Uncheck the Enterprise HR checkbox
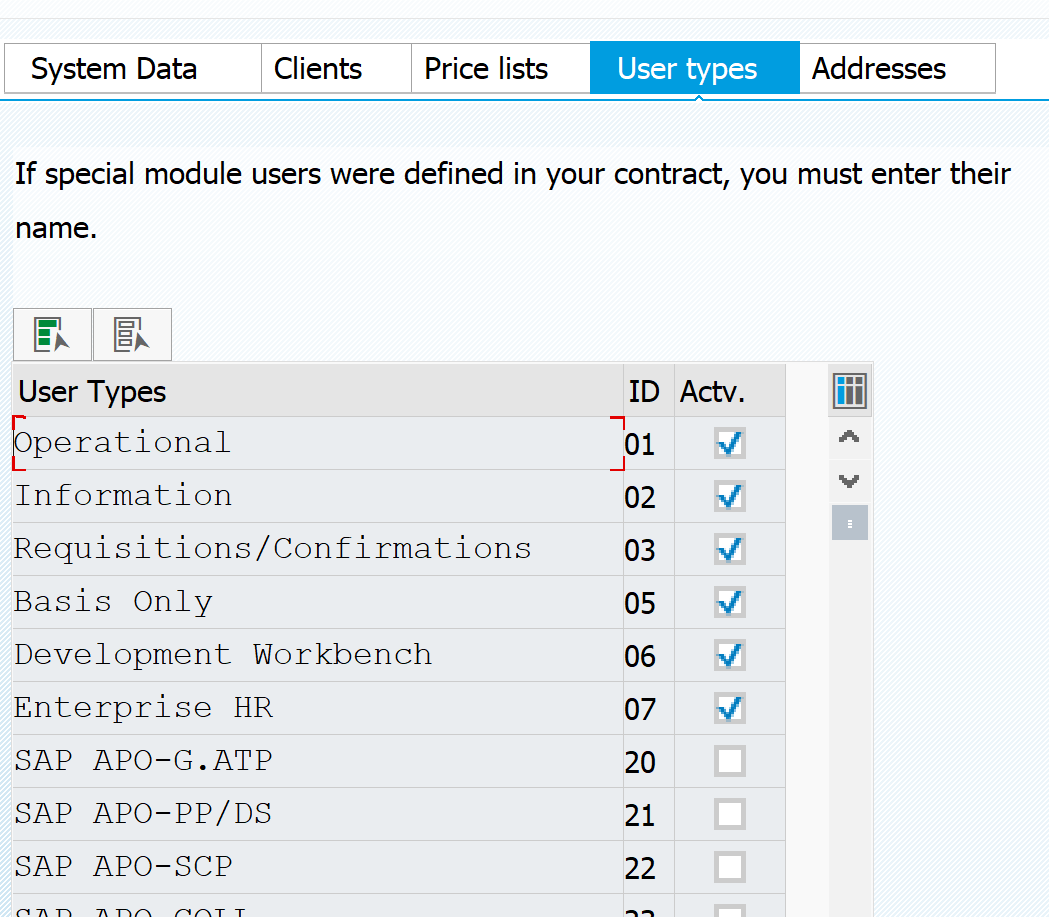This screenshot has height=917, width=1049. (729, 708)
